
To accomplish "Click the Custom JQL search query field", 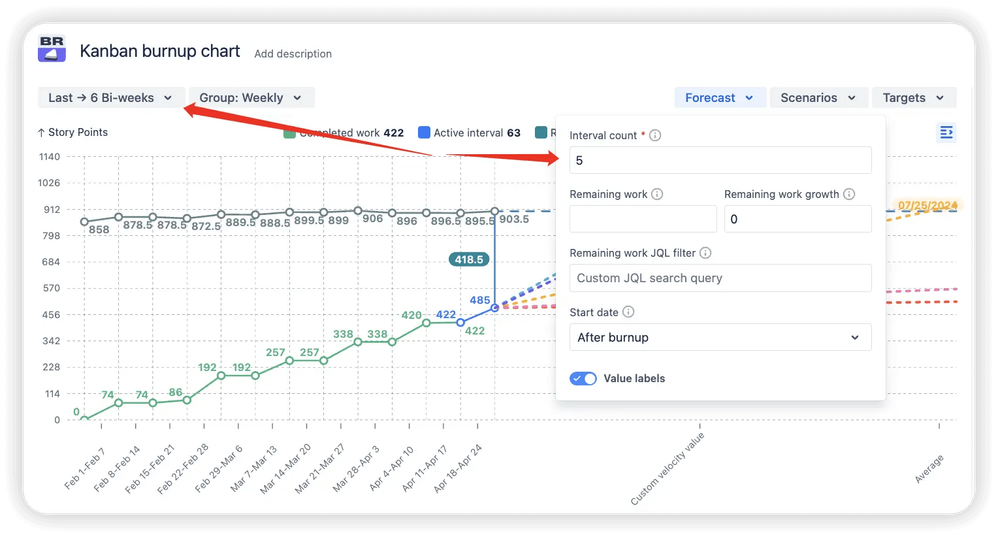I will (x=720, y=278).
